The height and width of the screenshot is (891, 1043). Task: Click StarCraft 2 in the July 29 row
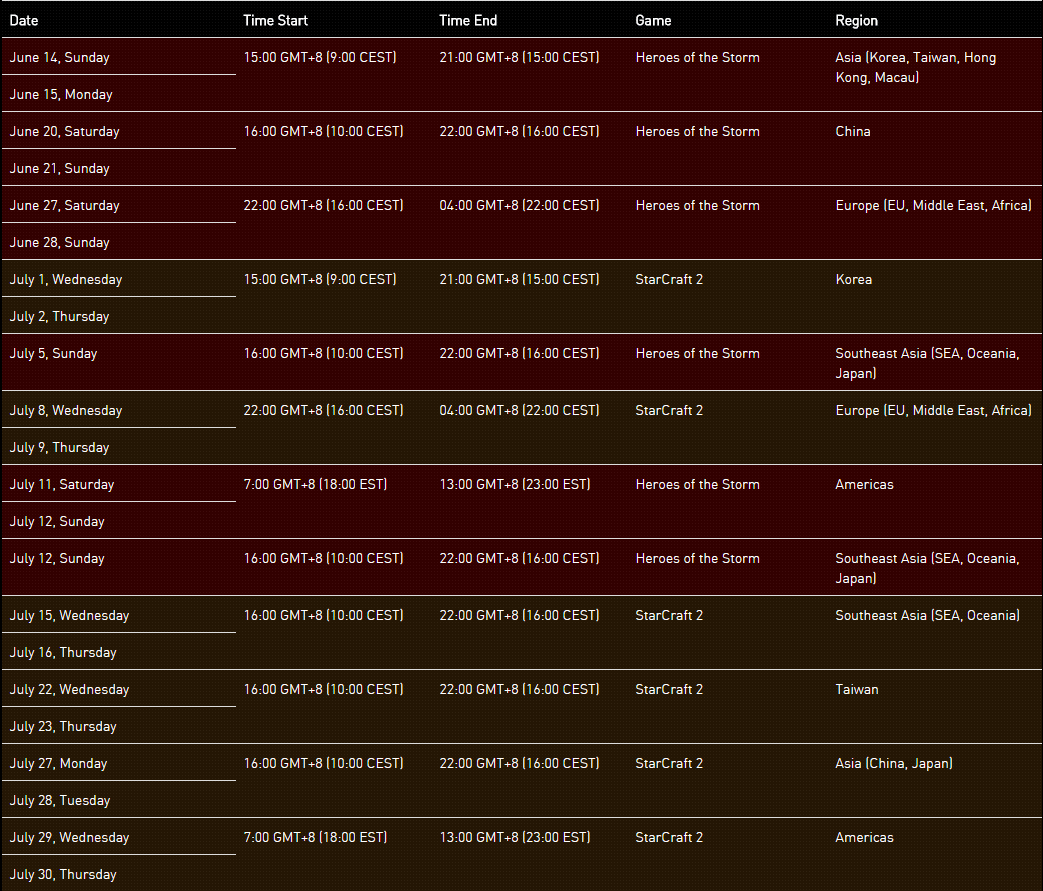click(x=669, y=837)
